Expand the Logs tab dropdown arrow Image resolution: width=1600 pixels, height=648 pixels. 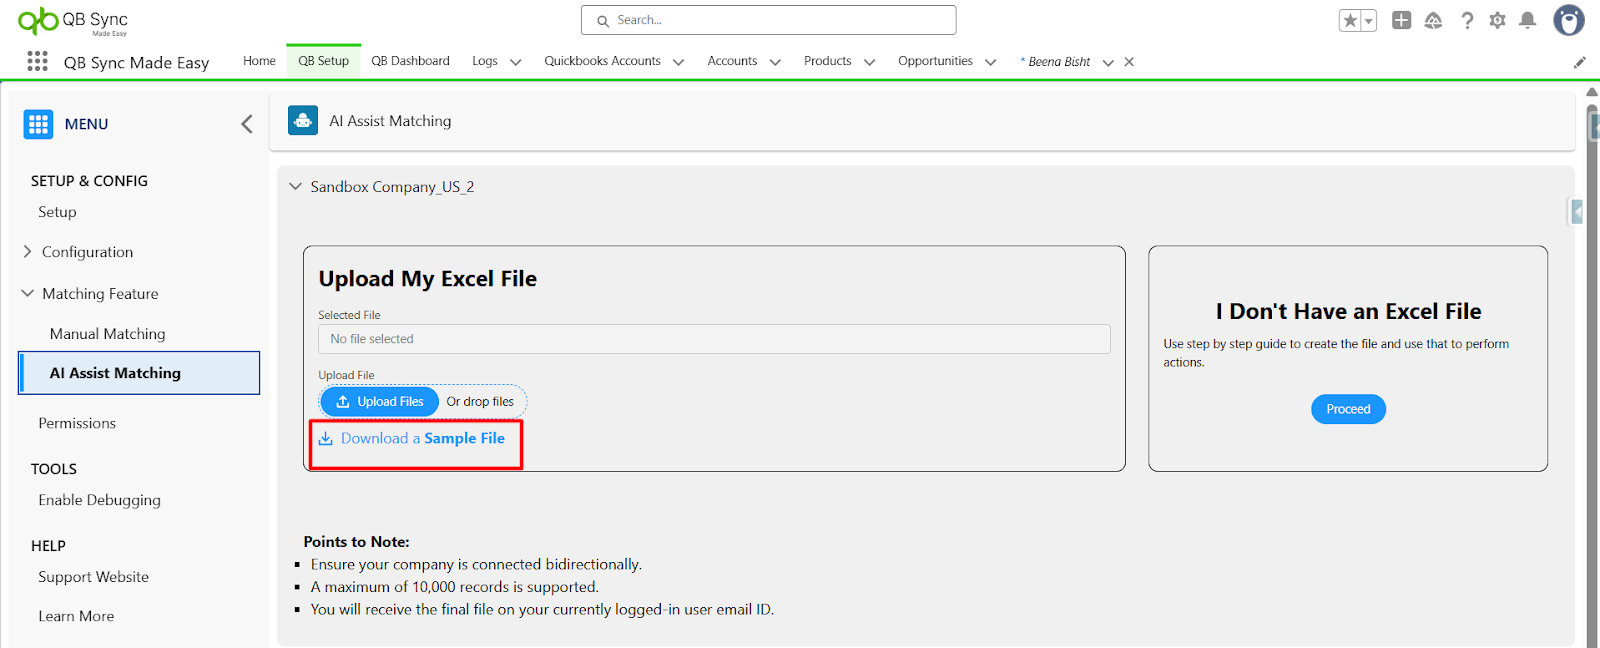pyautogui.click(x=516, y=62)
